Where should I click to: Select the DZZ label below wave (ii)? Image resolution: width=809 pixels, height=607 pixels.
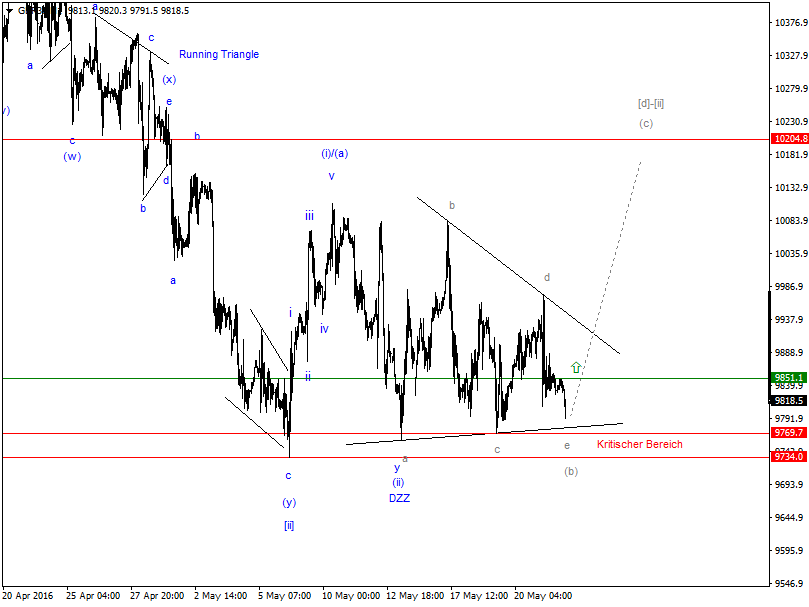(x=398, y=499)
